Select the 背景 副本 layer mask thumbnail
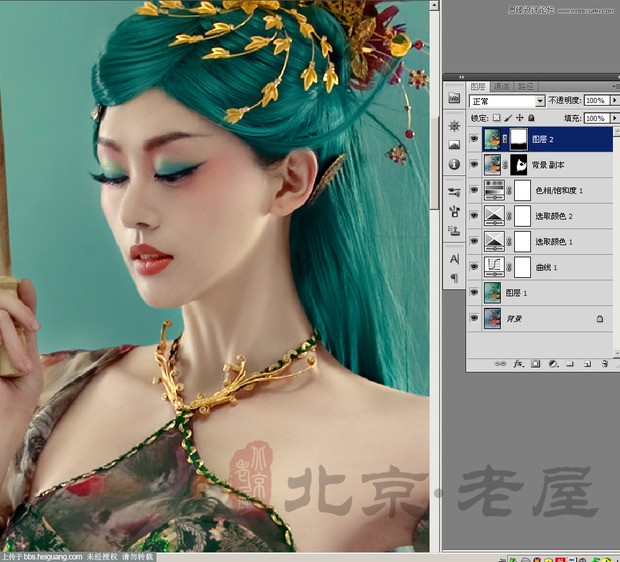 pyautogui.click(x=521, y=164)
